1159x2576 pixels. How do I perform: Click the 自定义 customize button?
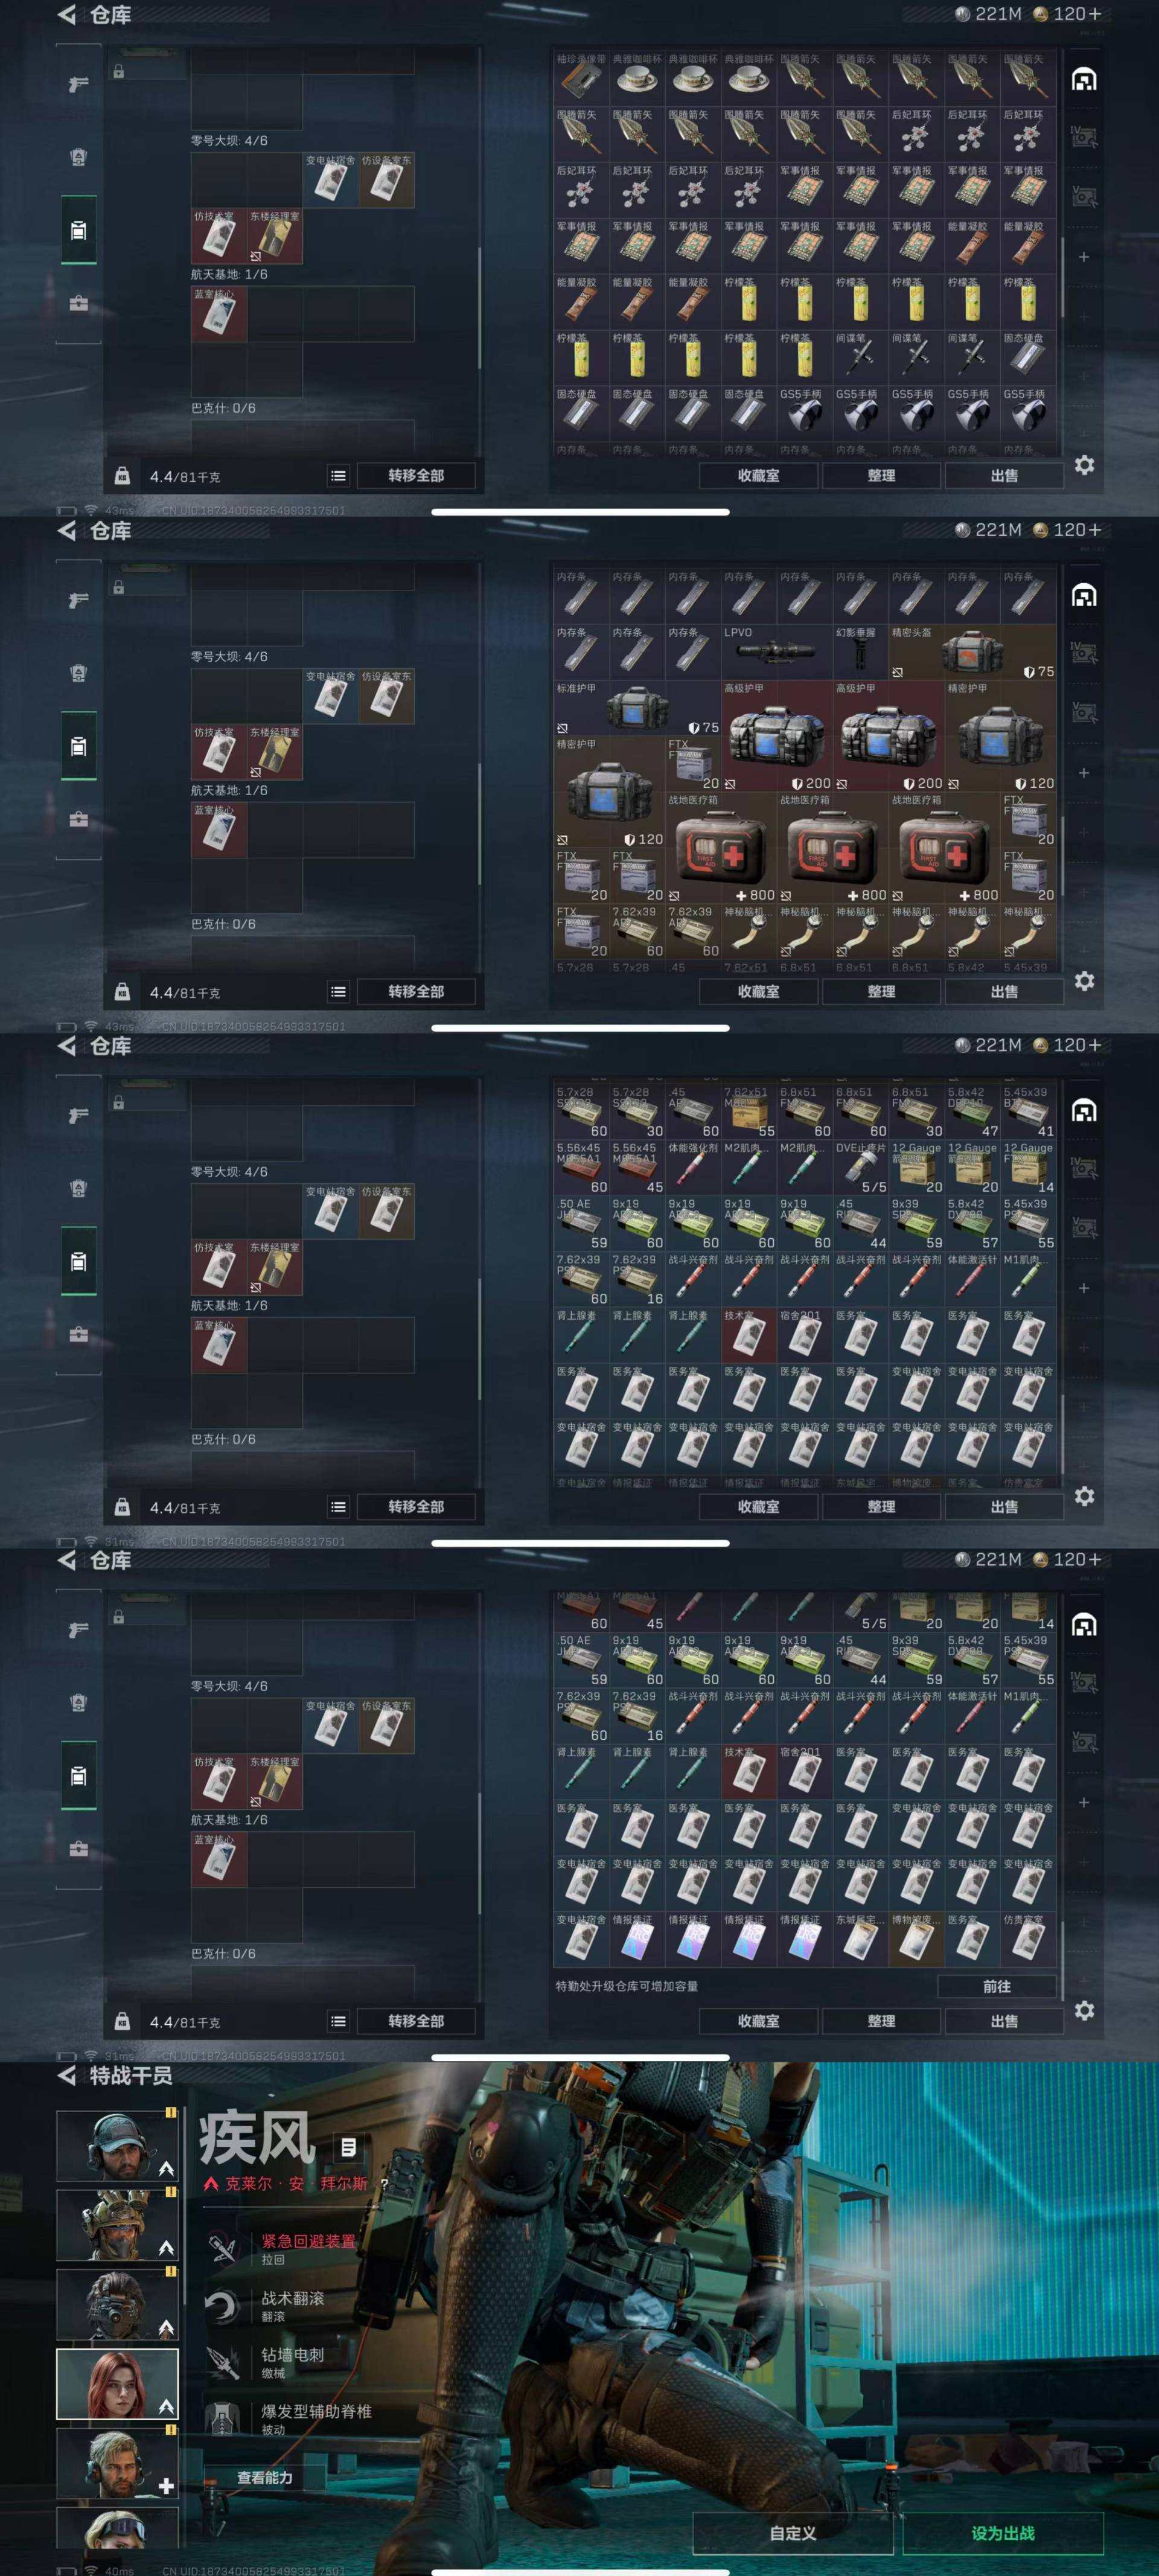tap(793, 2533)
